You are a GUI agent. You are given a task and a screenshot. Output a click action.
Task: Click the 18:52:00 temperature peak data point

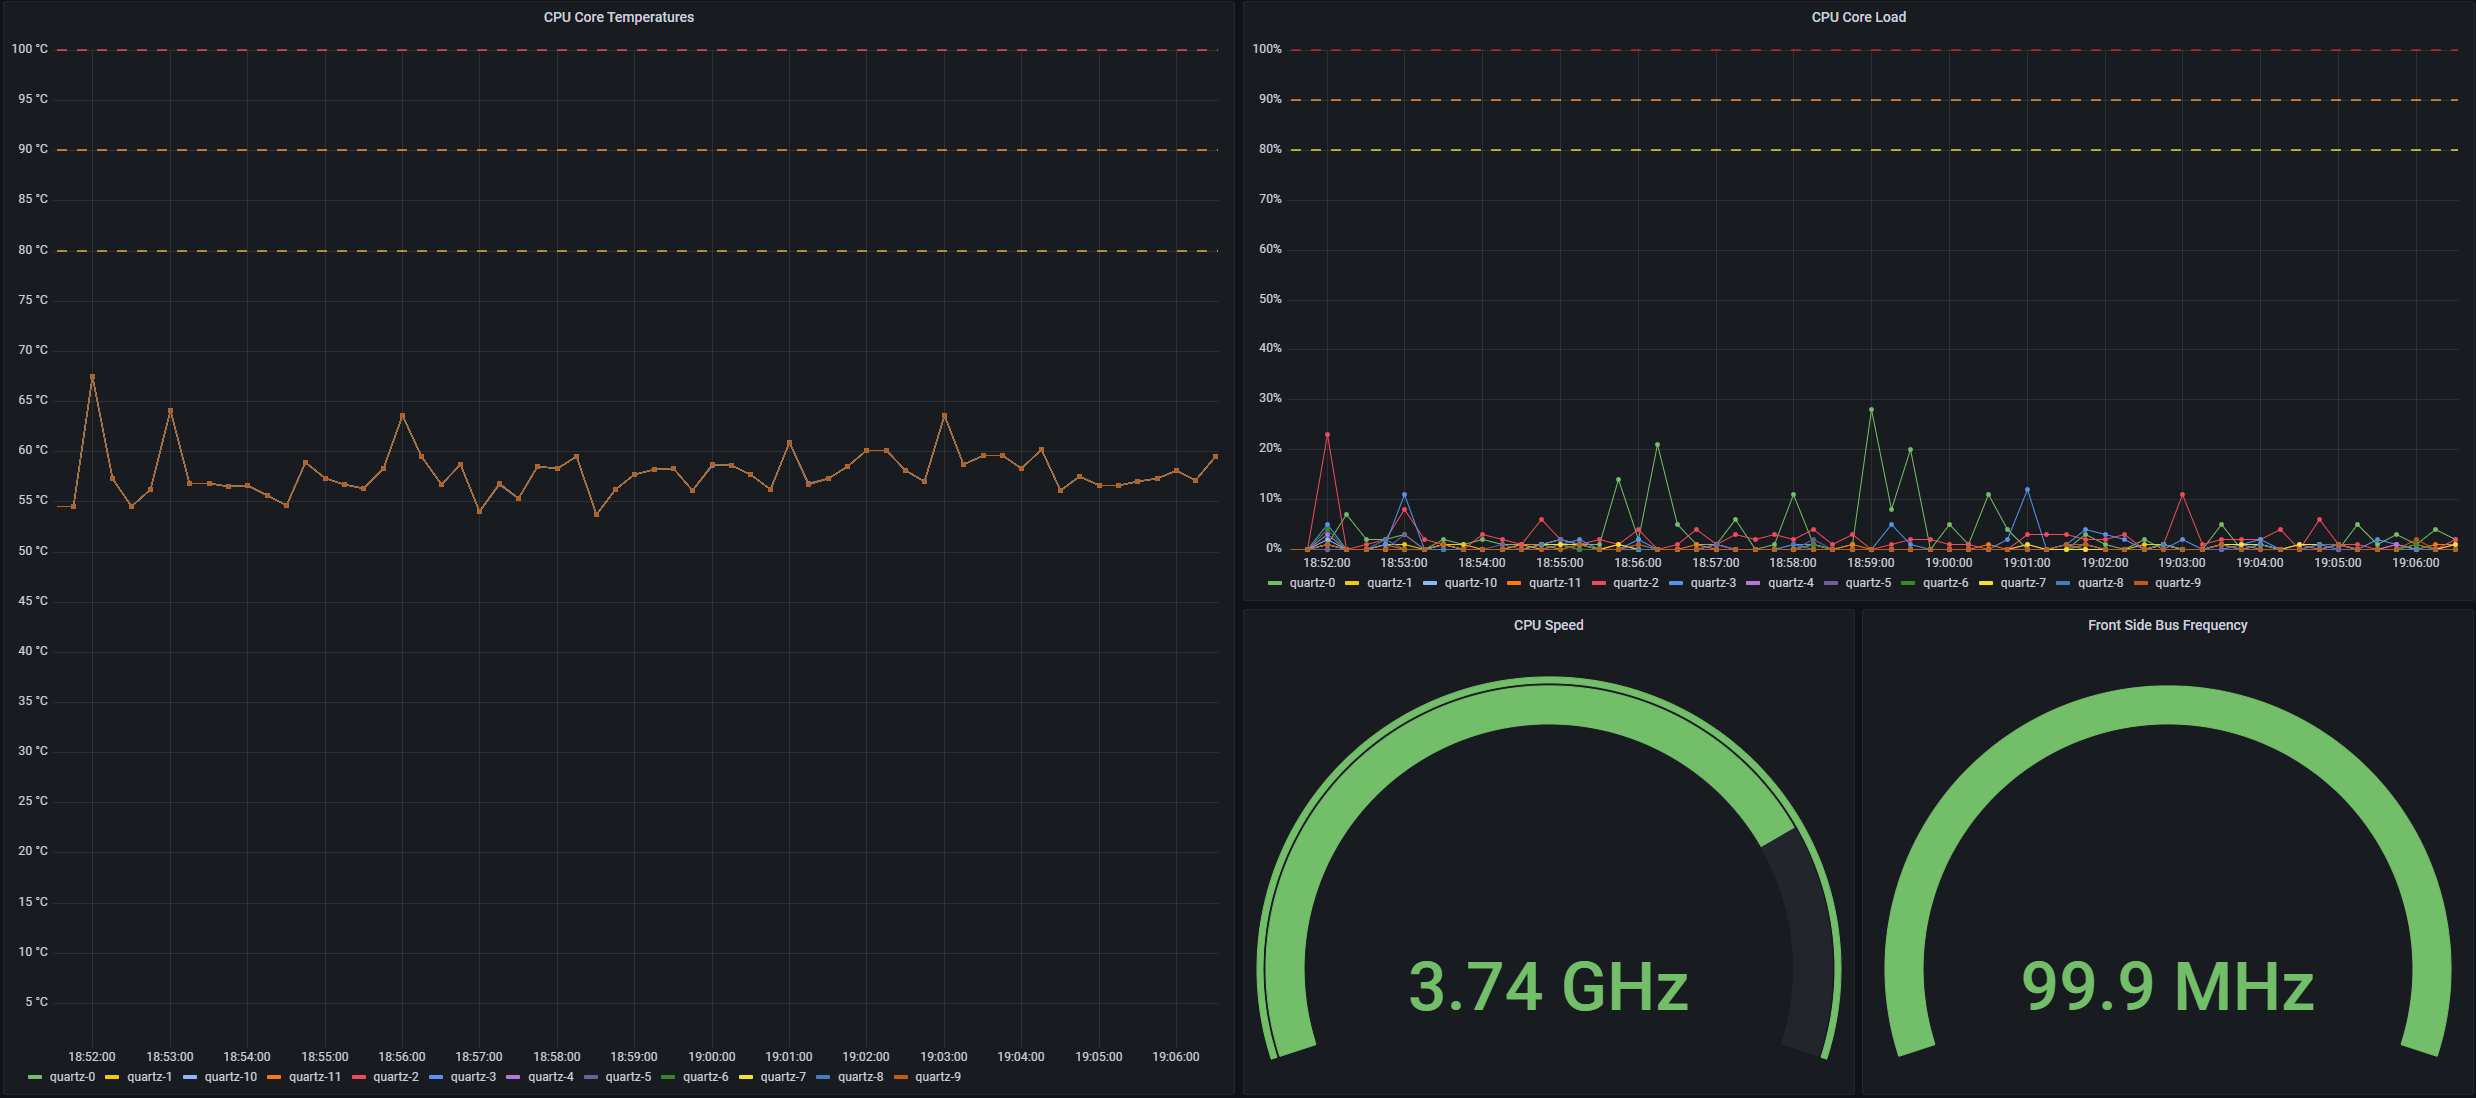click(x=93, y=377)
